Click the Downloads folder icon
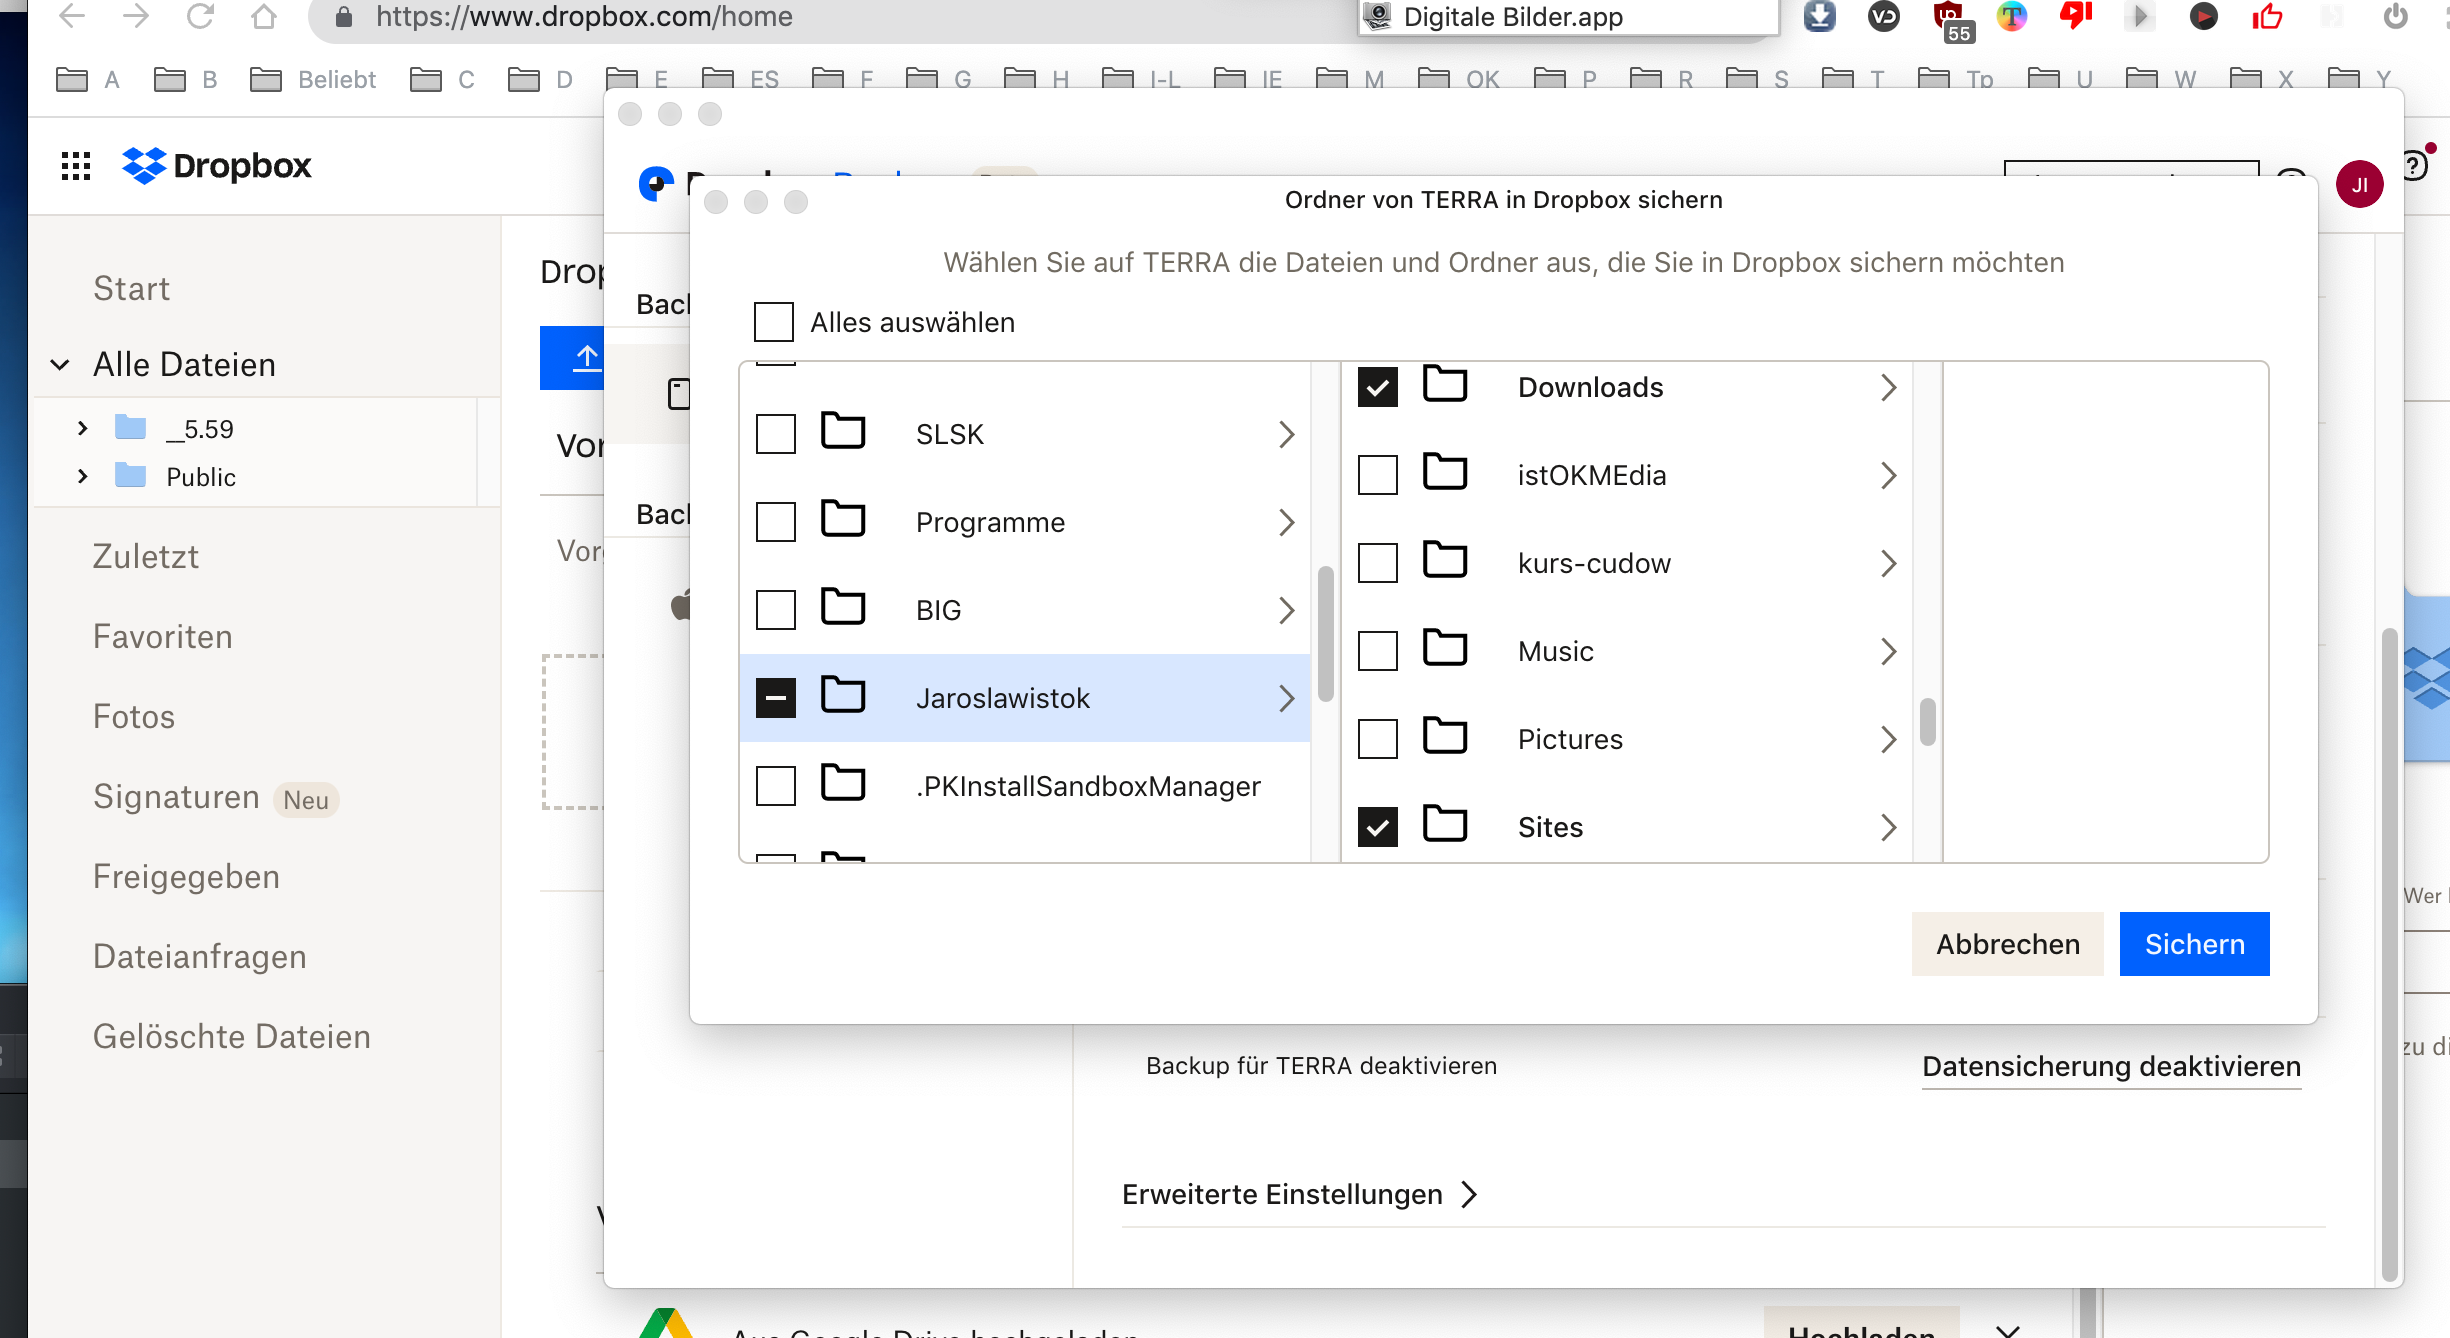 (x=1445, y=383)
